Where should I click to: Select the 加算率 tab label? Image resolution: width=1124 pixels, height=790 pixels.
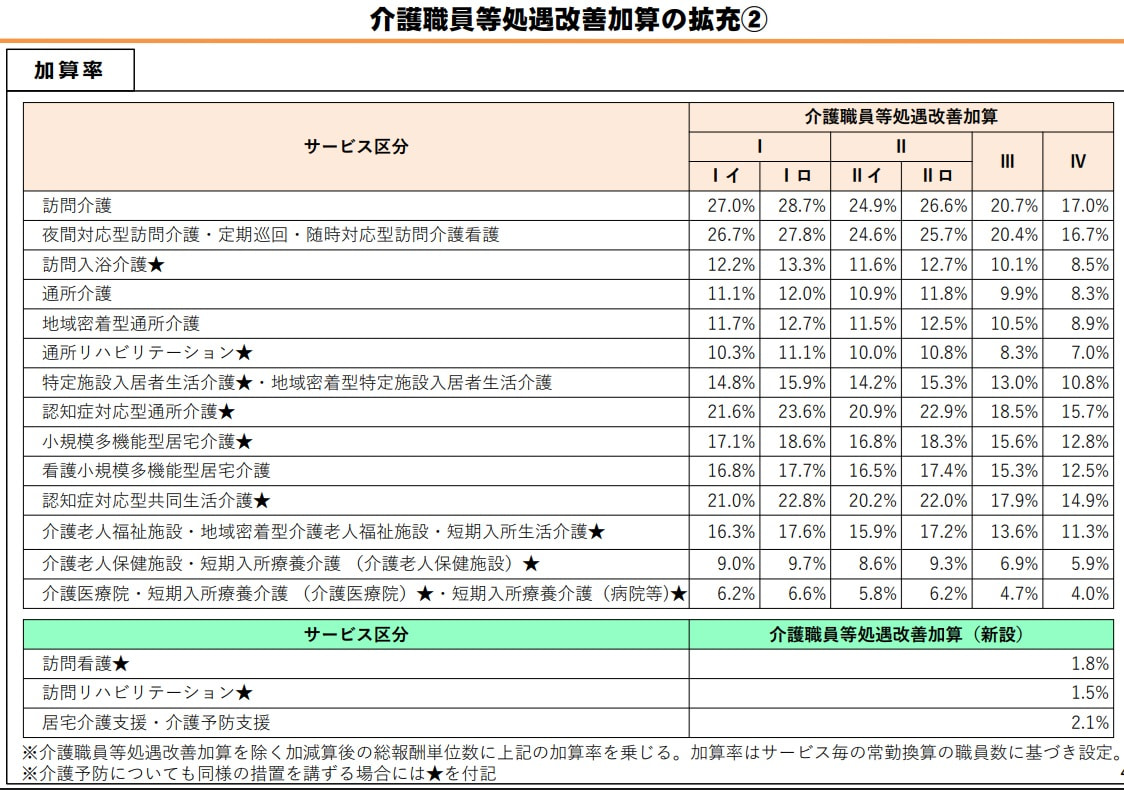coord(68,71)
